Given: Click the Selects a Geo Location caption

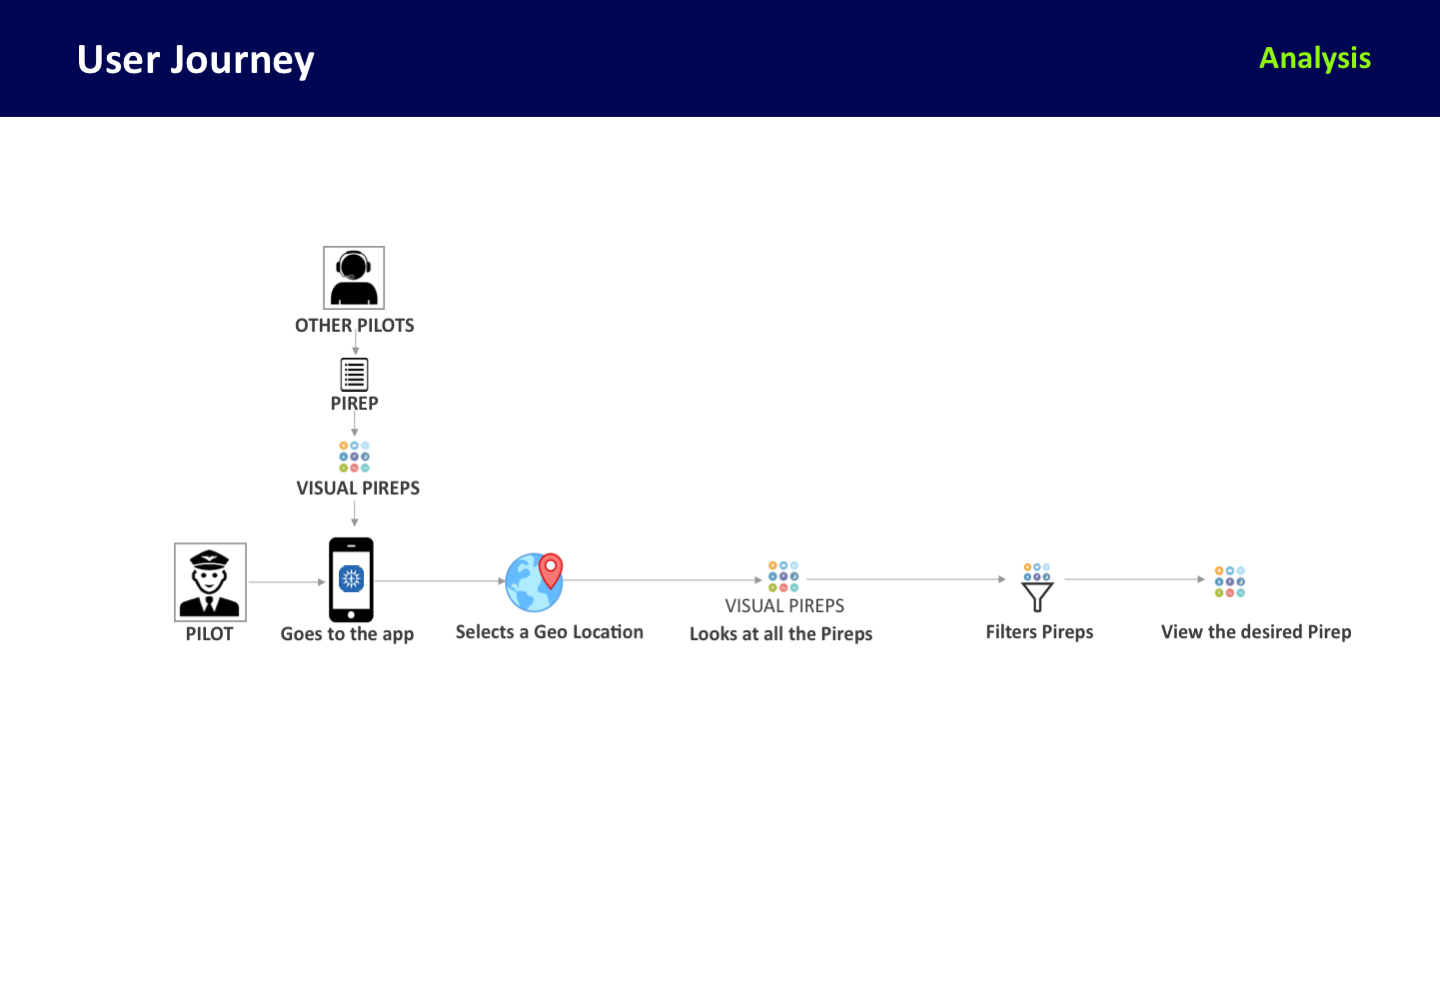Looking at the screenshot, I should [x=549, y=632].
